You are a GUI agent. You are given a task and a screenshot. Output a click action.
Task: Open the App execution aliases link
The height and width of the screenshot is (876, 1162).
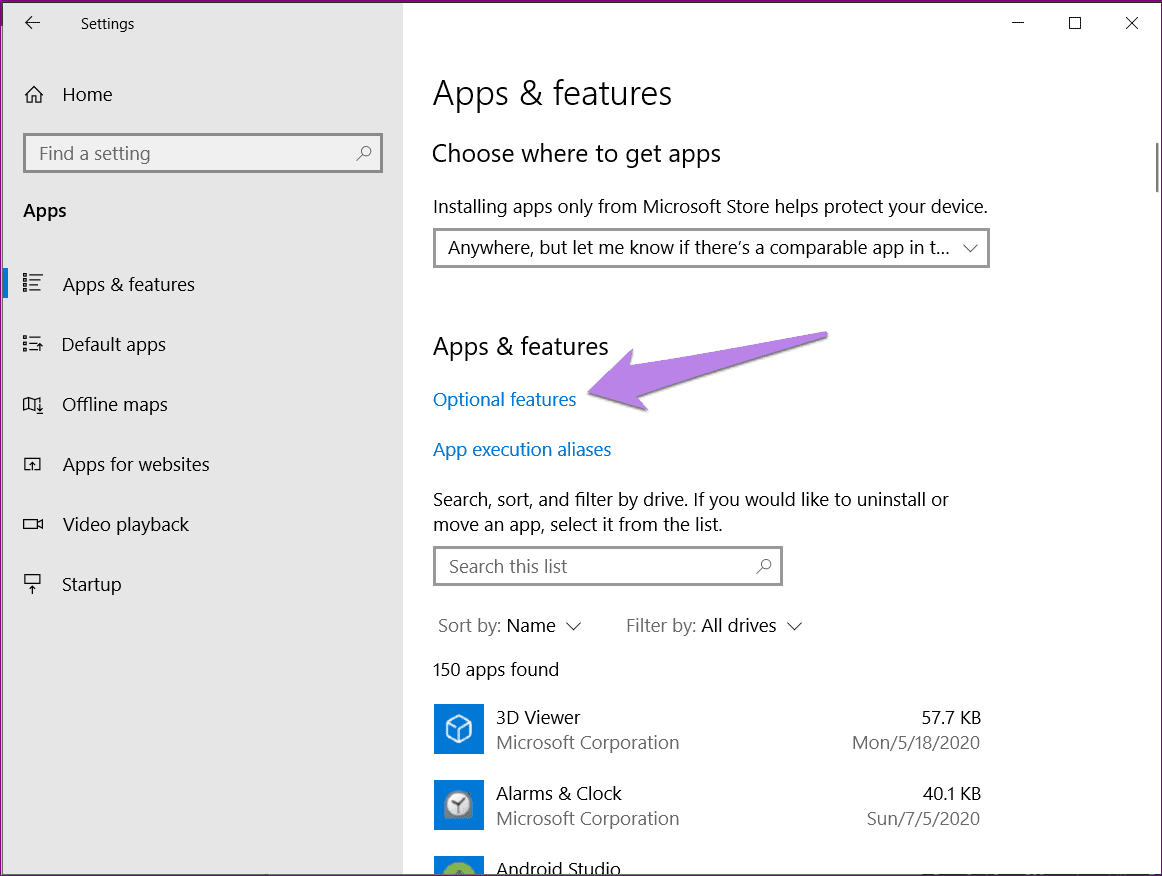(x=522, y=450)
